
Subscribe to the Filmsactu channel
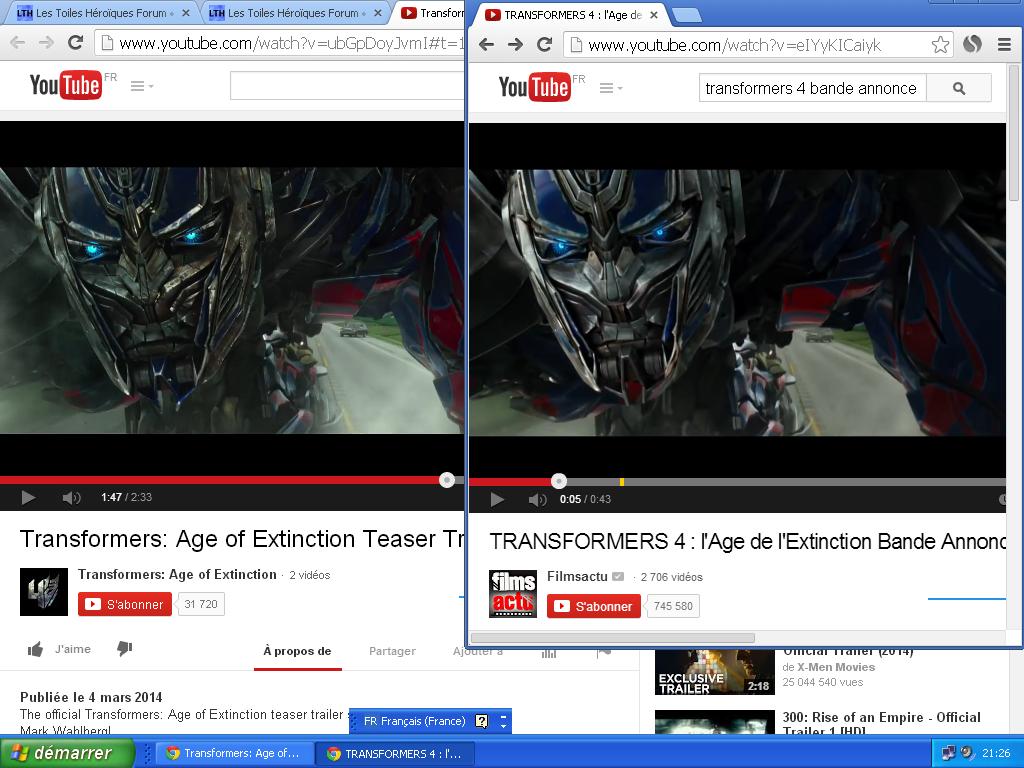pyautogui.click(x=593, y=606)
